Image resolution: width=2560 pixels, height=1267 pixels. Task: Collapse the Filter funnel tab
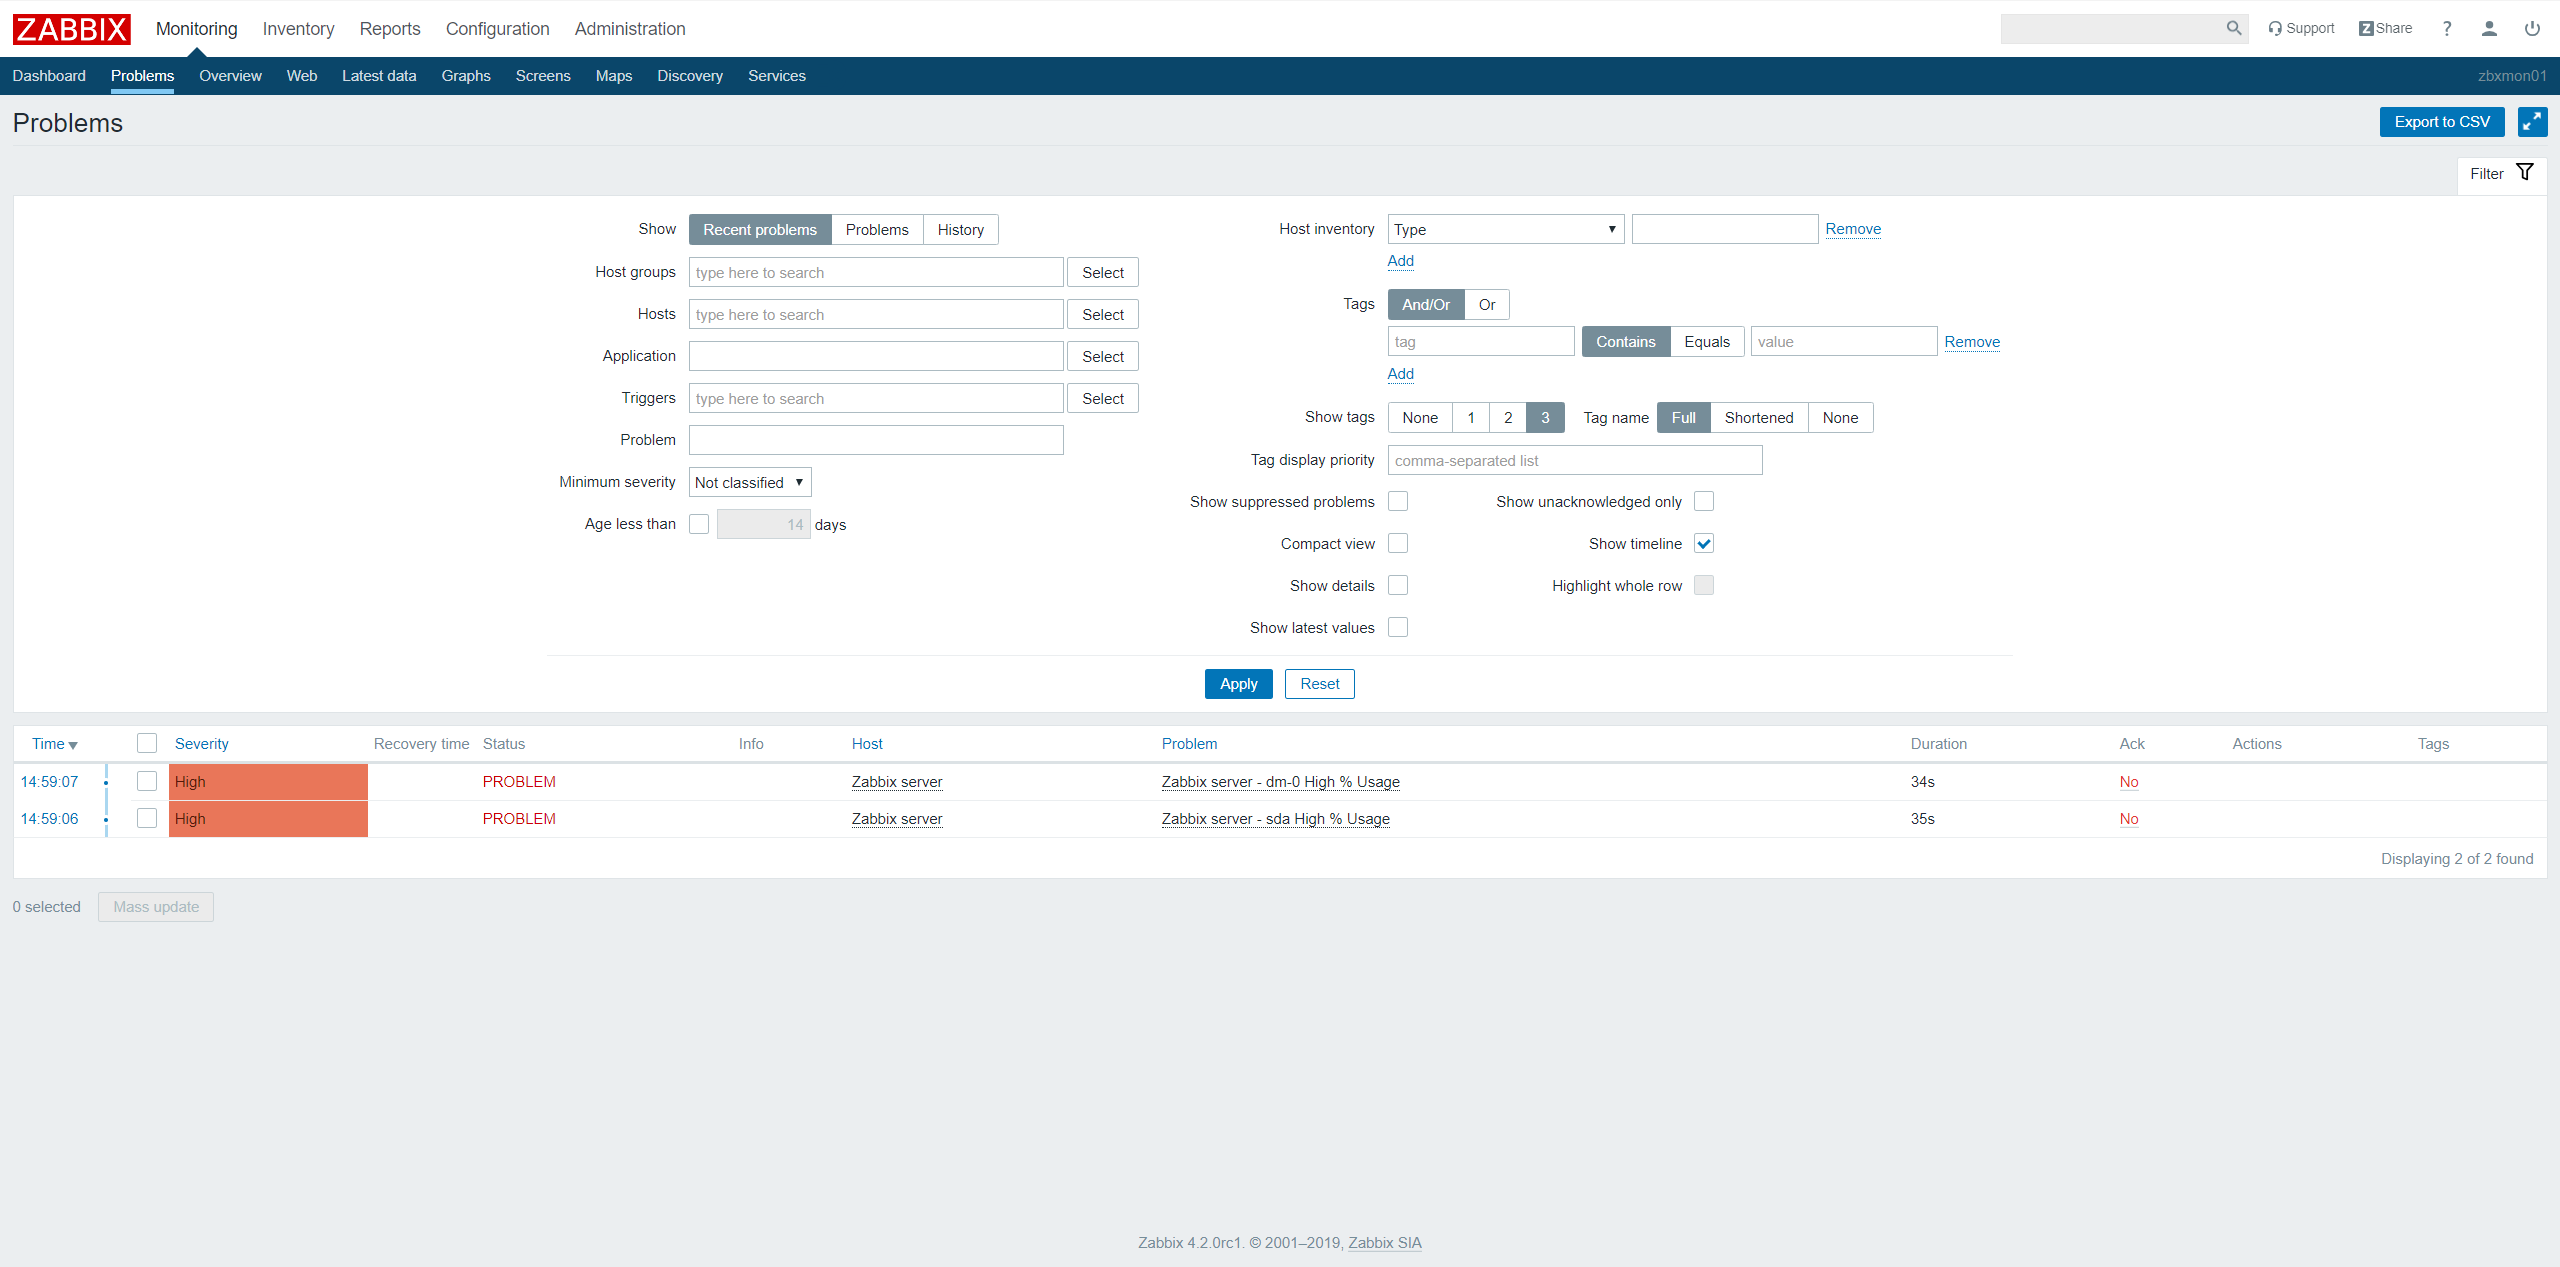point(2501,174)
